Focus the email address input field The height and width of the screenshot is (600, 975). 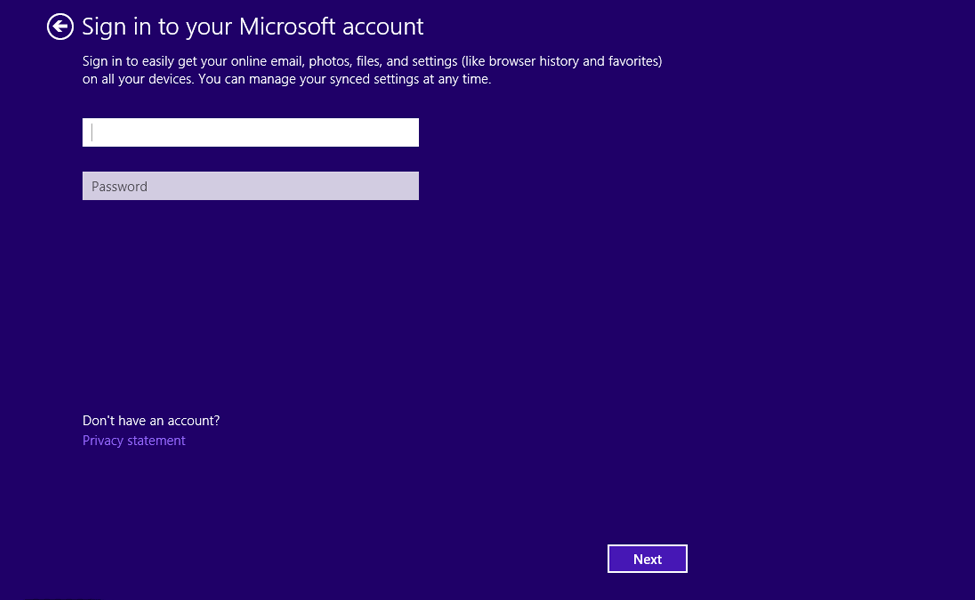[x=251, y=132]
